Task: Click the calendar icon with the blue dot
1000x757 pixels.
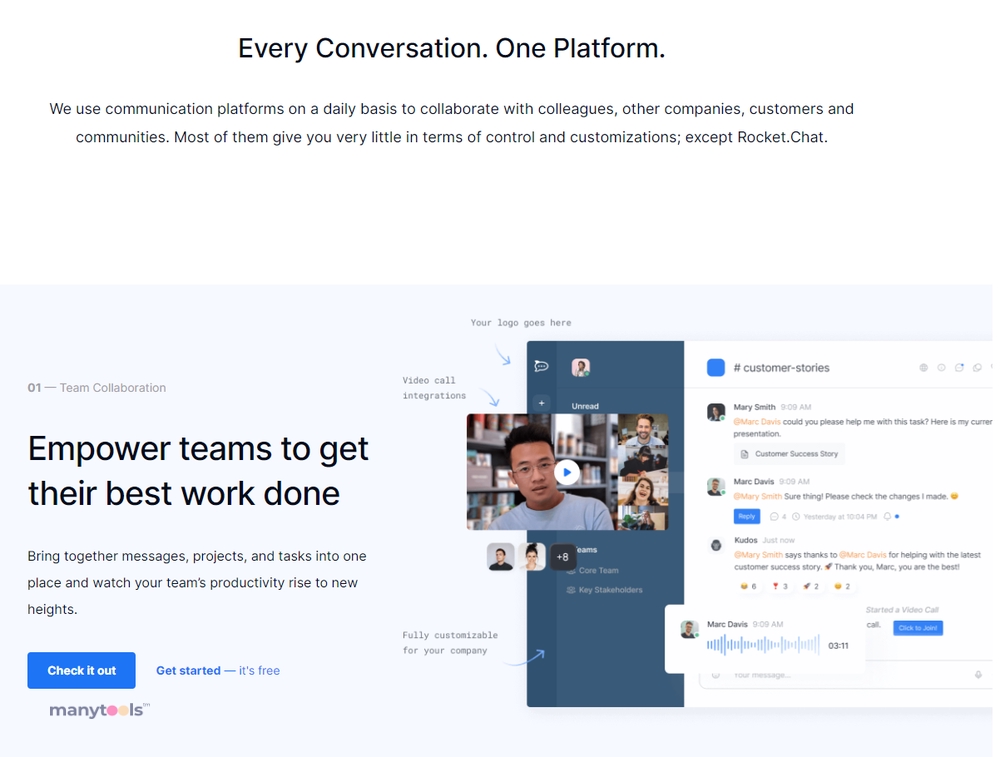Action: (959, 367)
